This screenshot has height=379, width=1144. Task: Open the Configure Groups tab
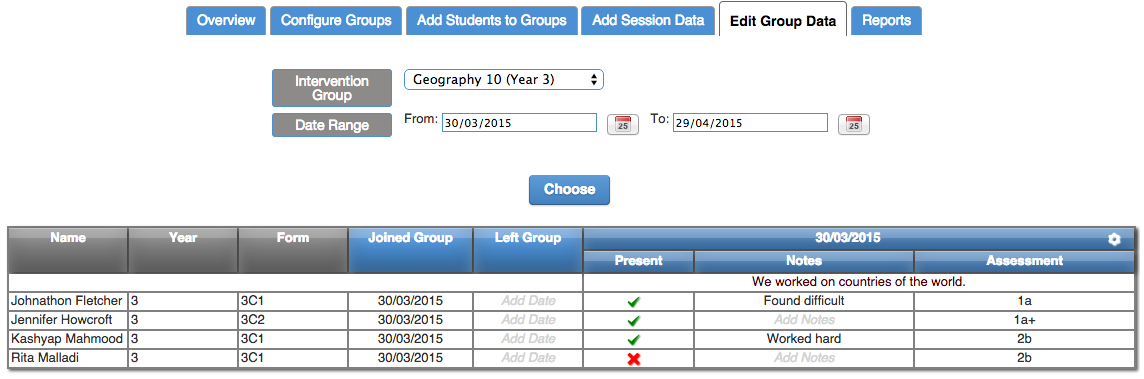tap(336, 20)
